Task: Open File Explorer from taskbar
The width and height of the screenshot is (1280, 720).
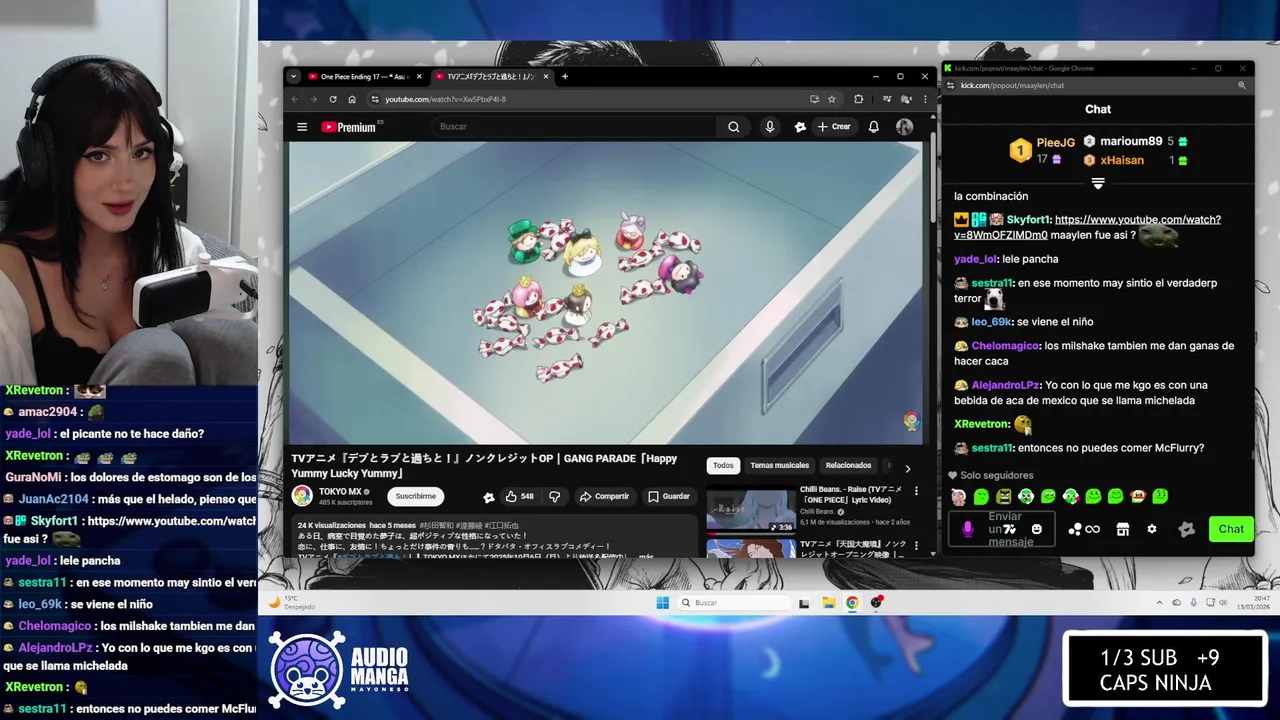Action: pyautogui.click(x=829, y=602)
